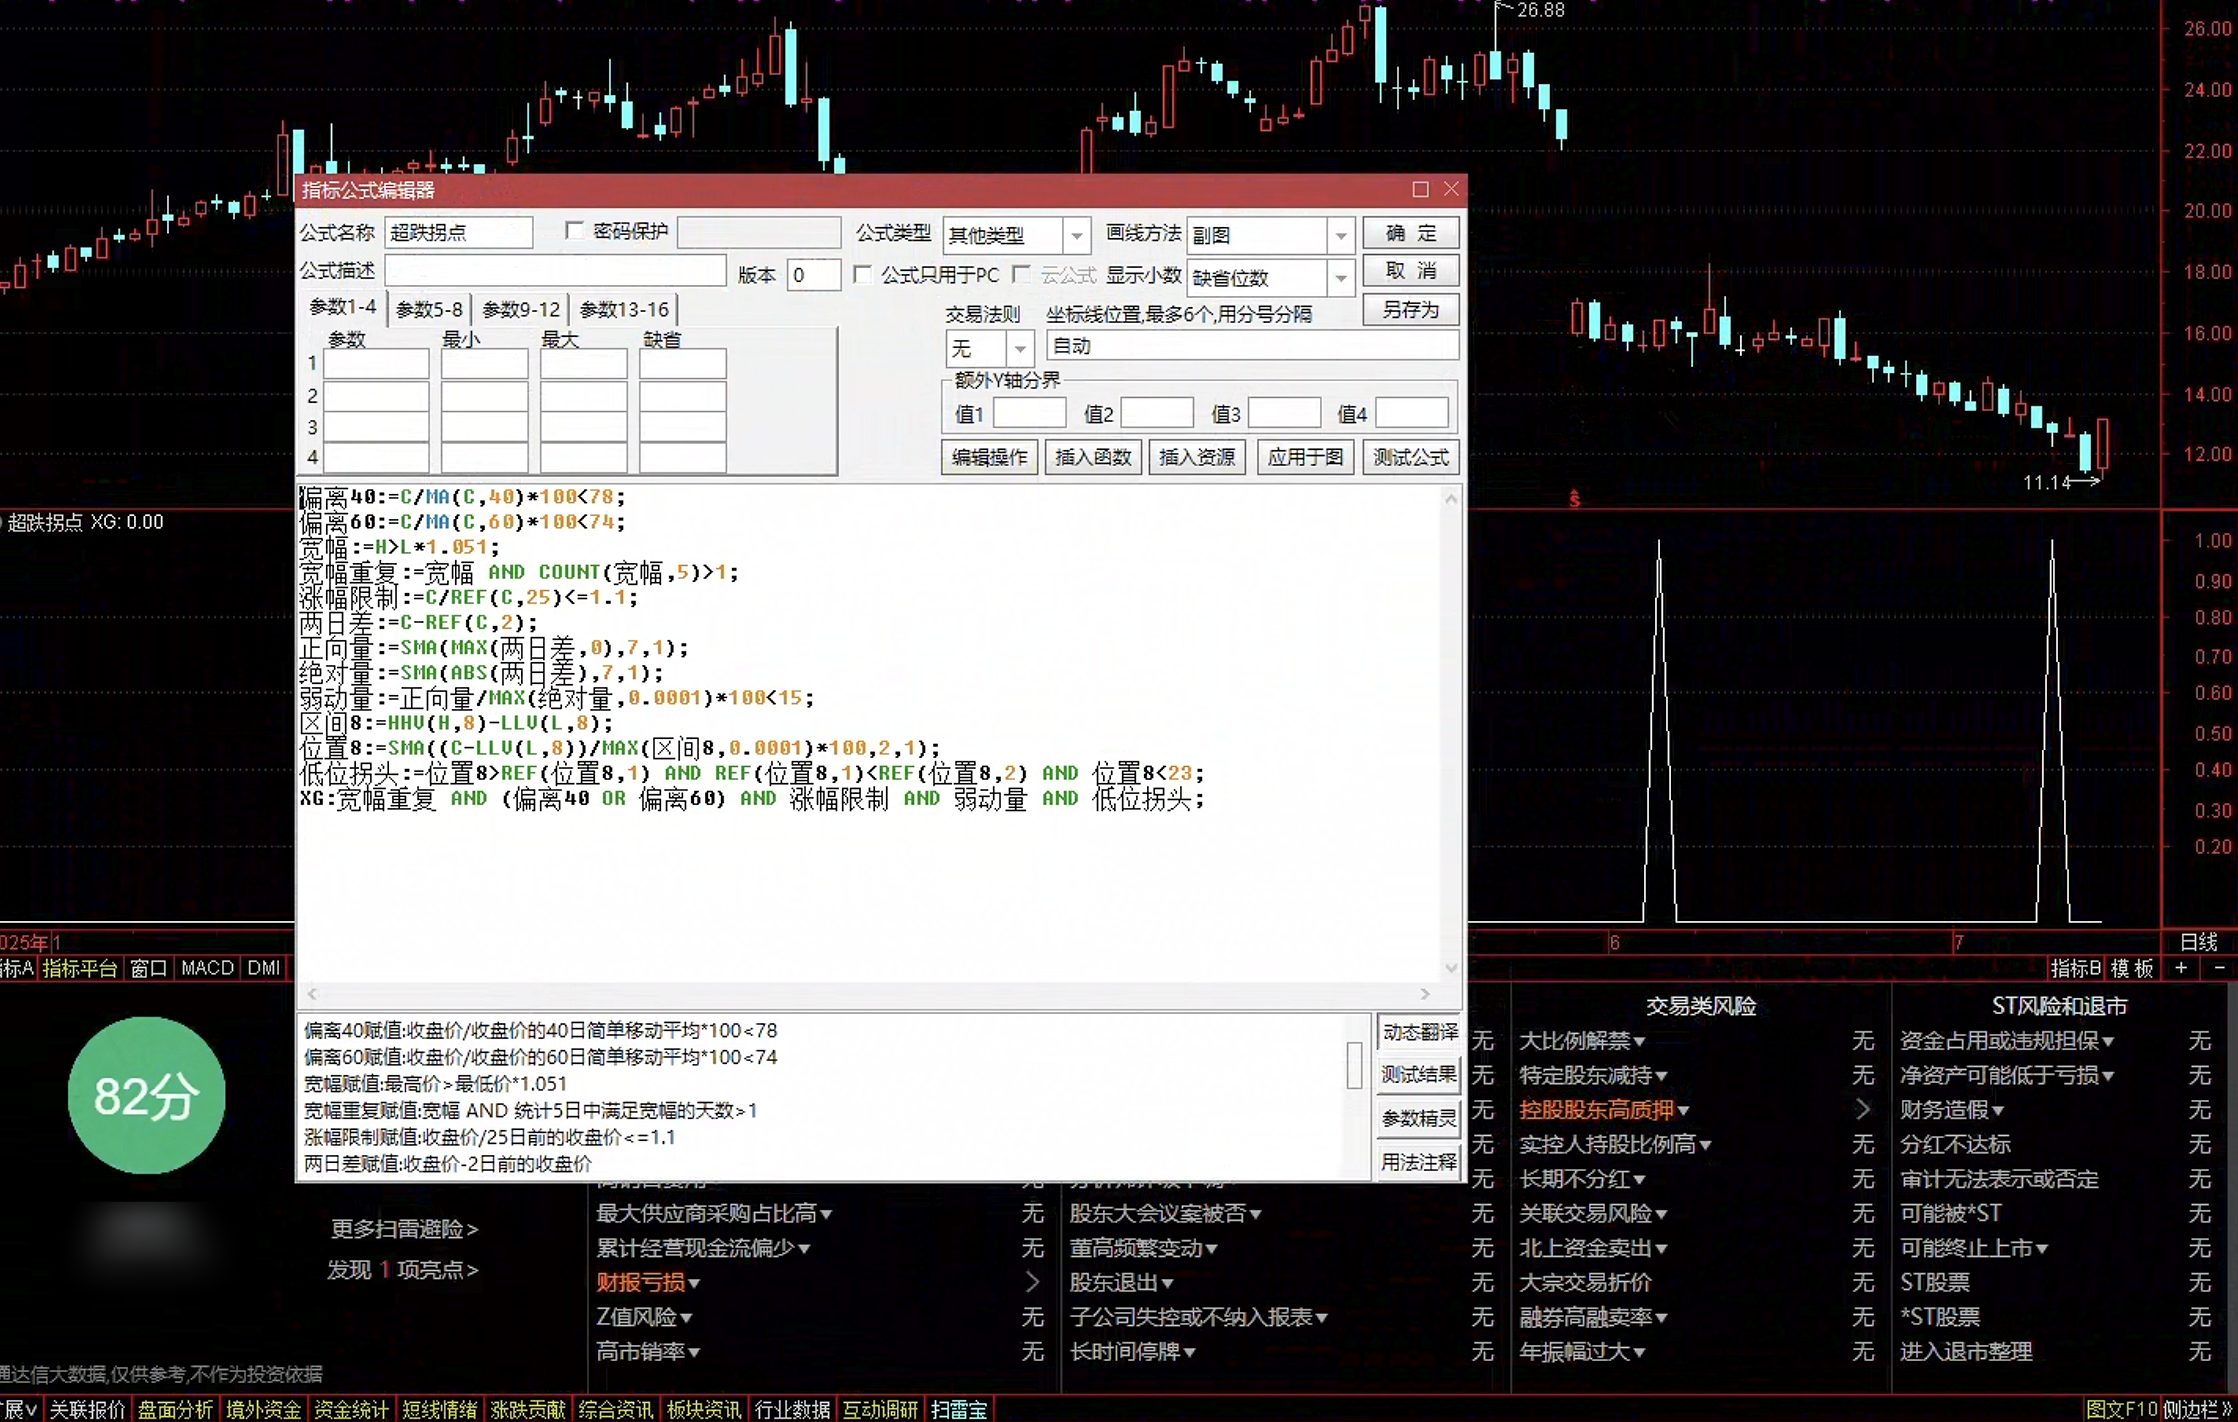Open 盘面分析 bottom tab
2238x1422 pixels.
175,1410
